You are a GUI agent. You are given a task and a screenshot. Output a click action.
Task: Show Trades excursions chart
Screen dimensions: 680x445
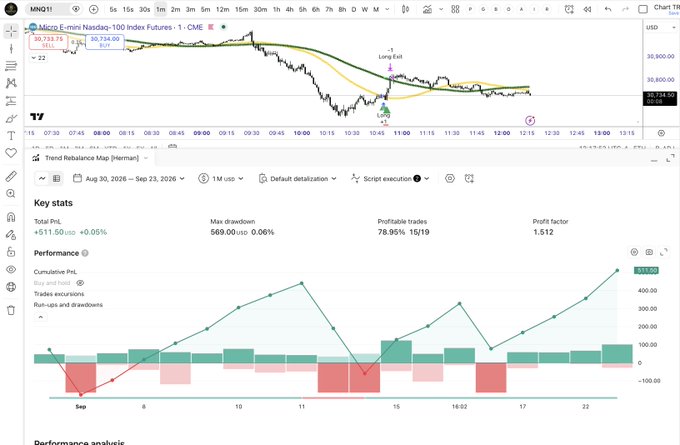coord(59,294)
